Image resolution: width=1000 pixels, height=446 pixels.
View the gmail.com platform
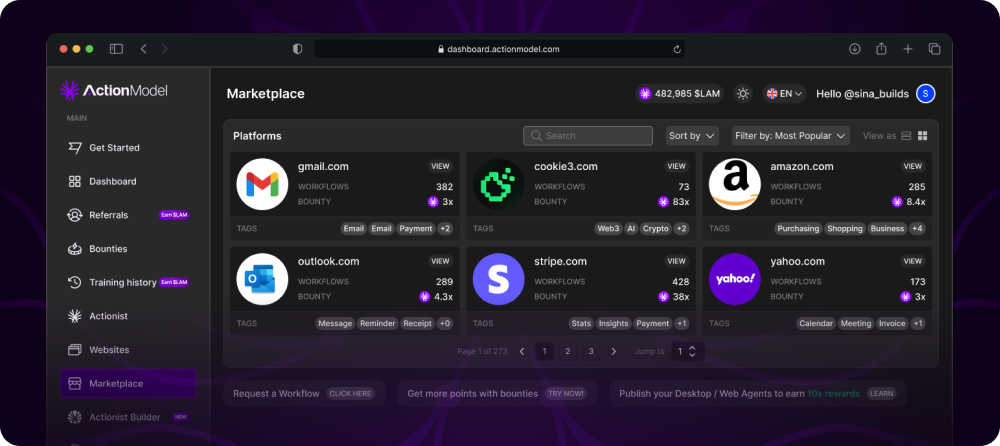click(x=440, y=167)
